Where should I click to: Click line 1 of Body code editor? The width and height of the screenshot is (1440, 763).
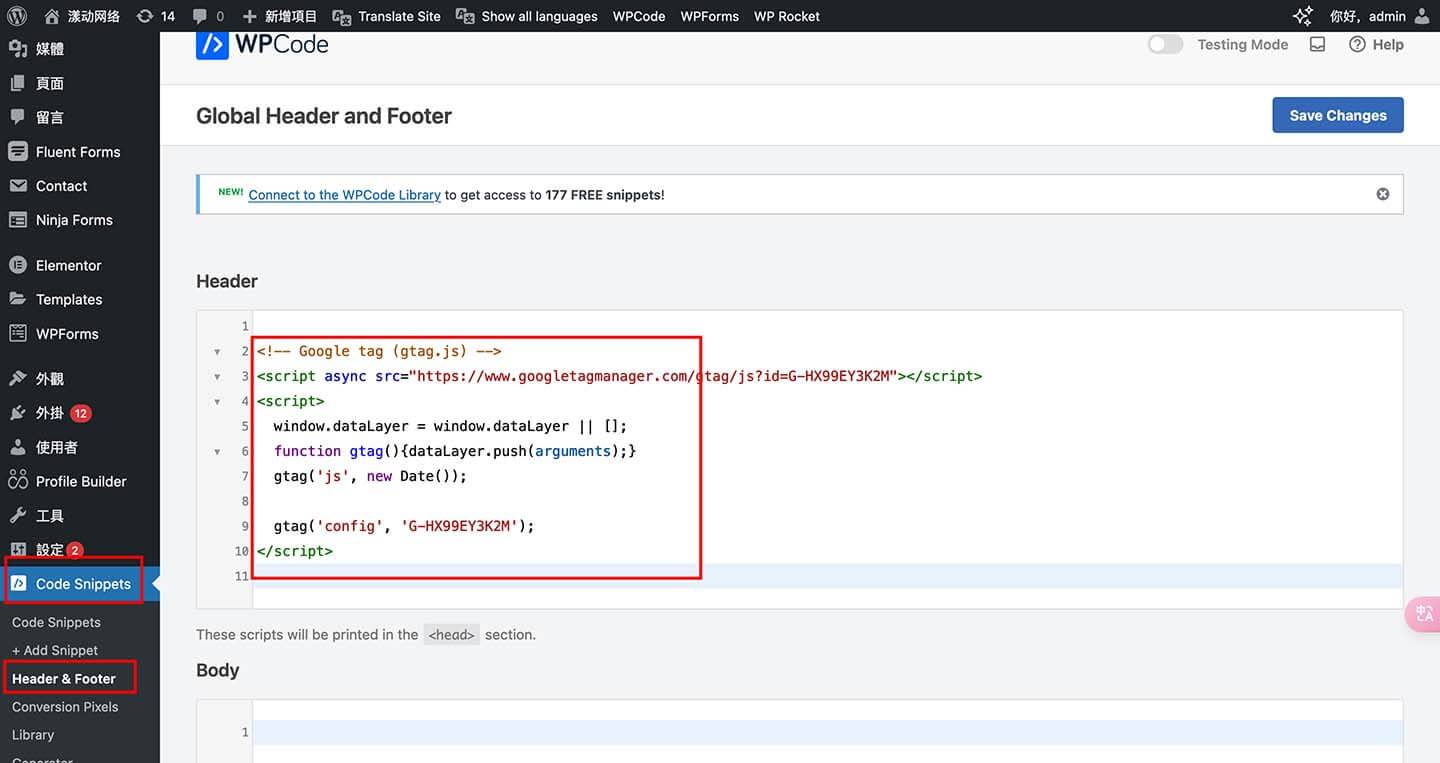pos(827,732)
